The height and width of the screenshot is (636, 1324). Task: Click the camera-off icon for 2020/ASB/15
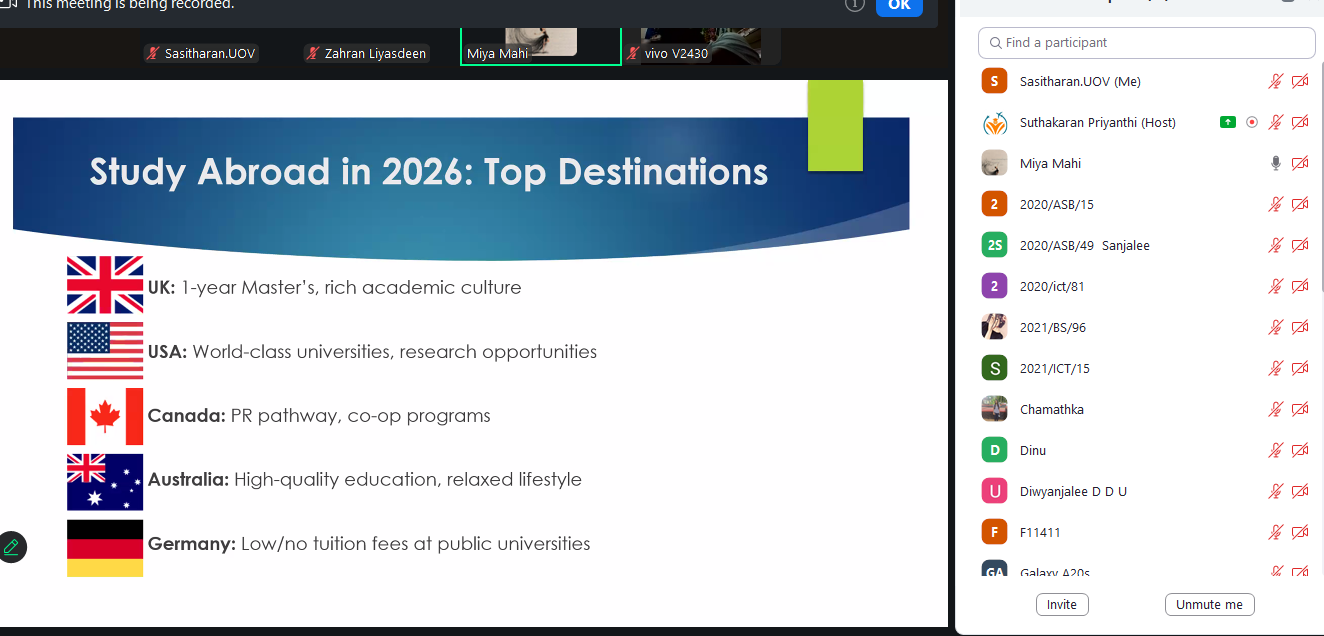point(1300,204)
